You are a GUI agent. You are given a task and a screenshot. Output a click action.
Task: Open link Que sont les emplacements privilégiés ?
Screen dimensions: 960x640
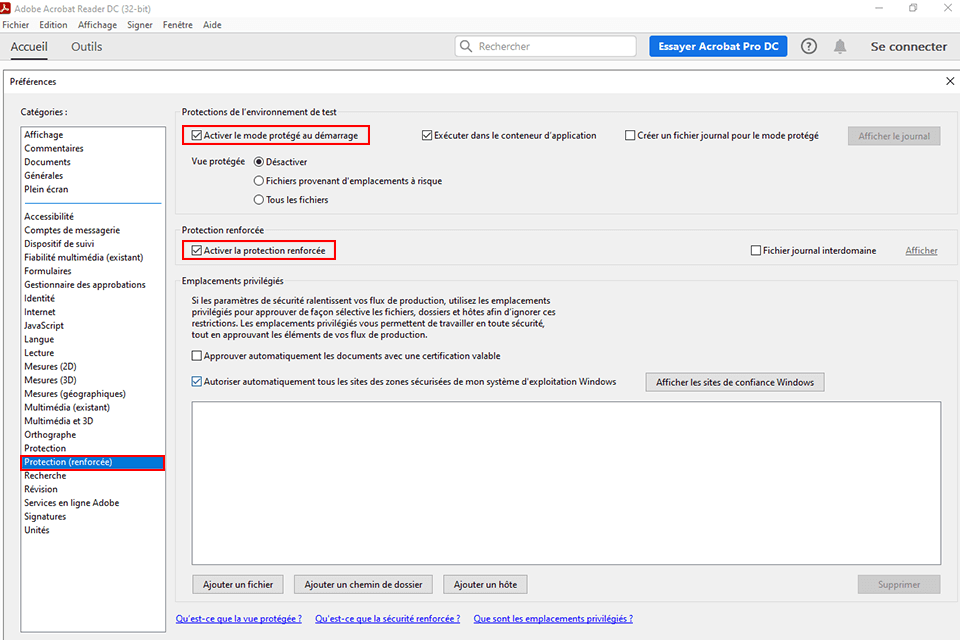(553, 619)
